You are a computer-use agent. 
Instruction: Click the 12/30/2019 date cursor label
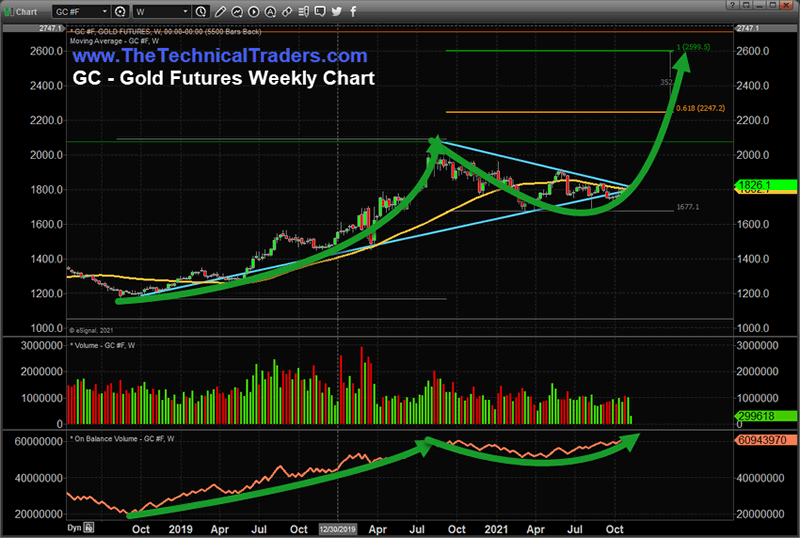[337, 529]
